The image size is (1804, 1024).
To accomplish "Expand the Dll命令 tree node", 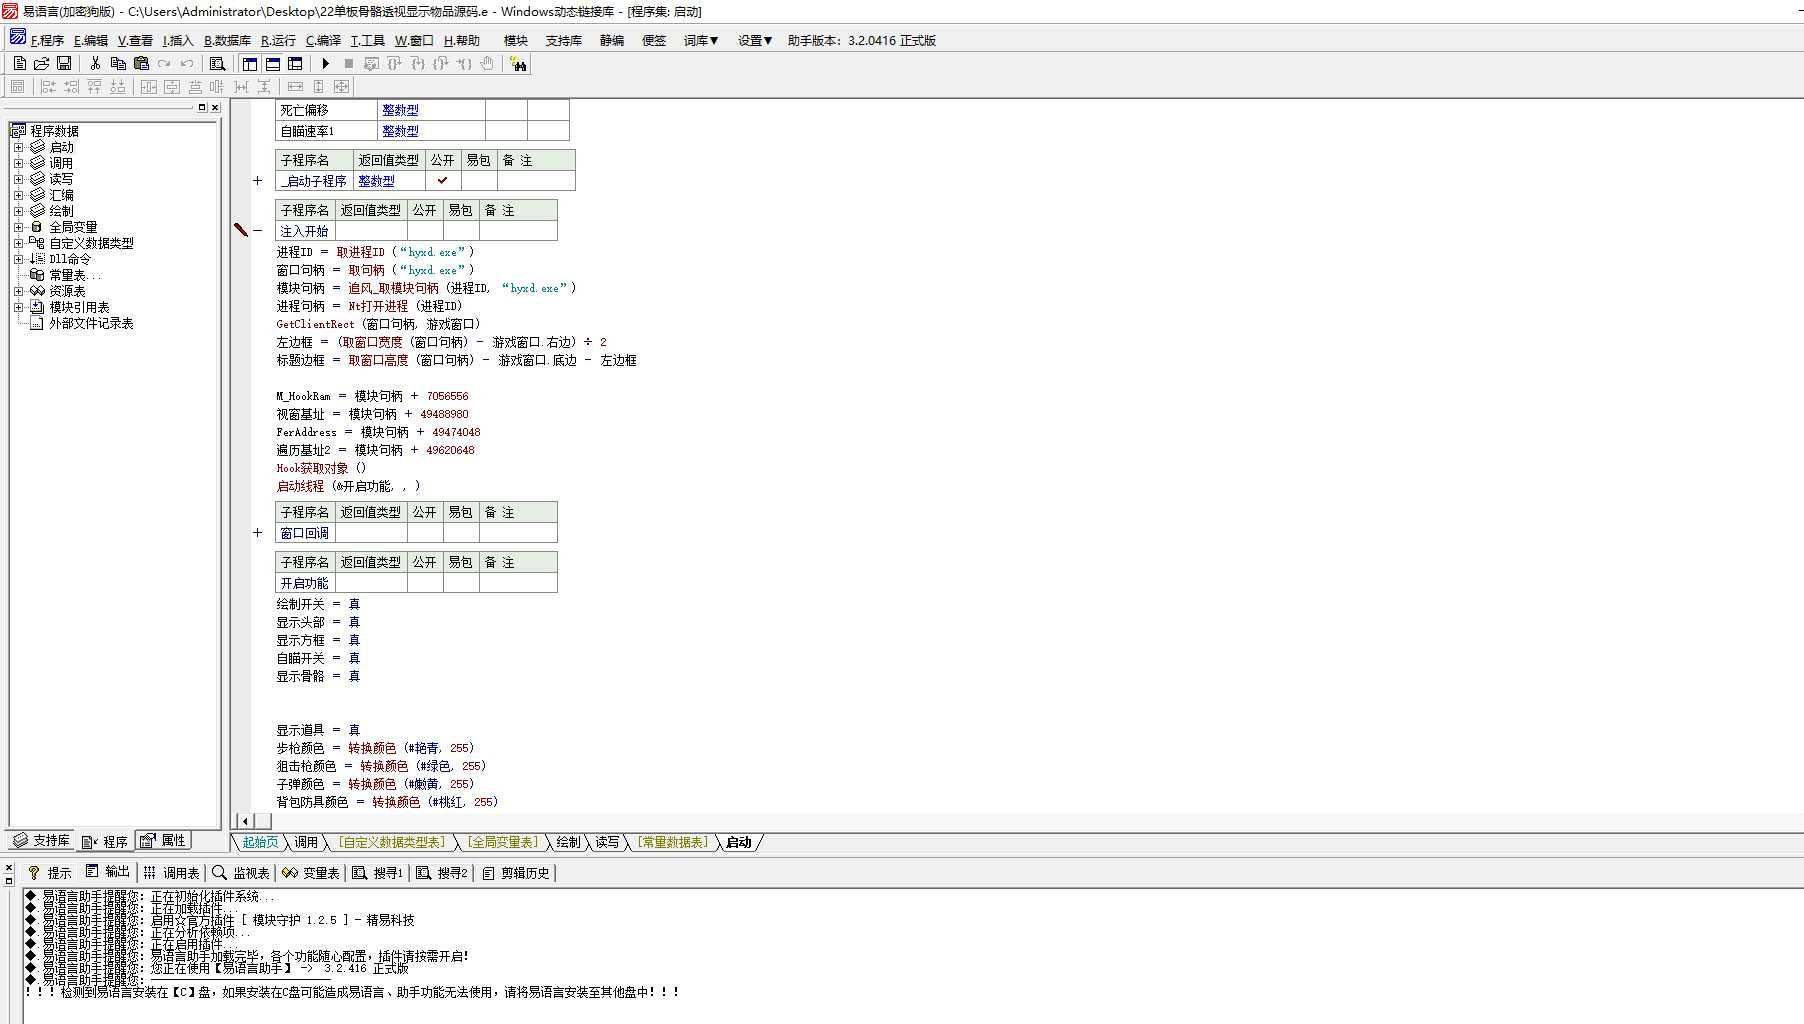I will (x=18, y=259).
